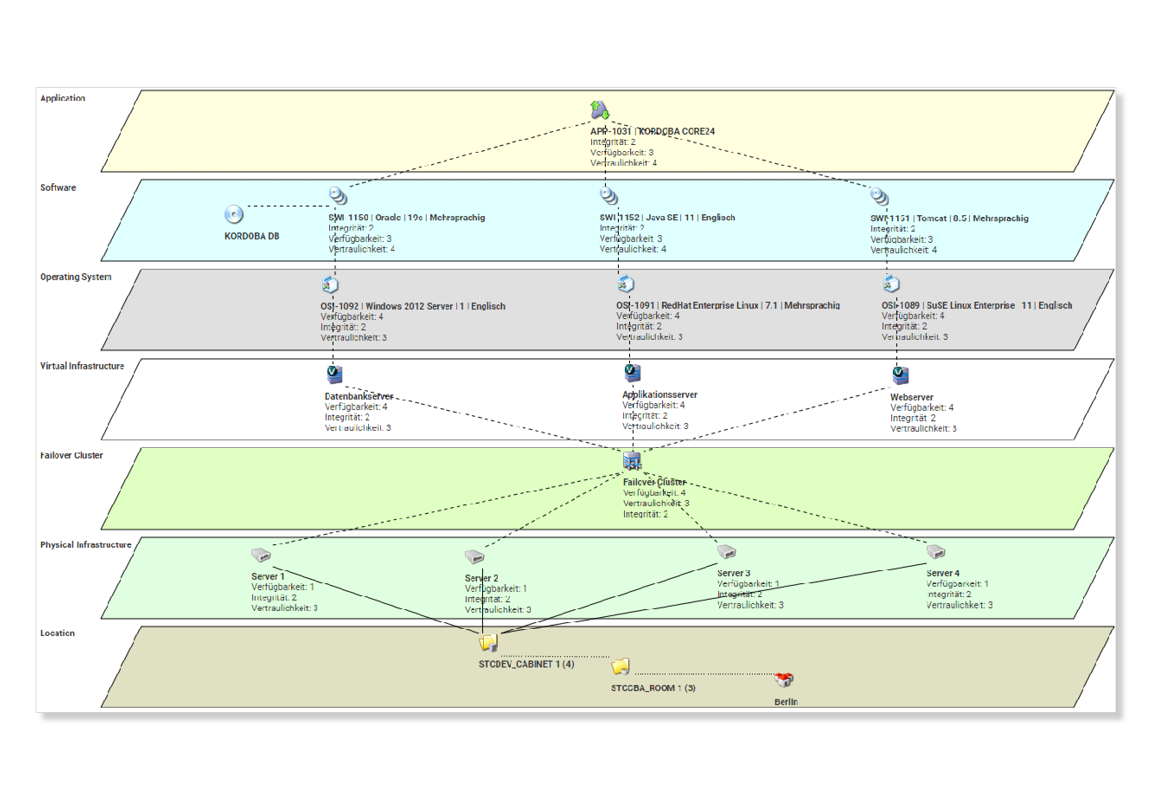
Task: Select the SWI-1150 Oracle software icon
Action: [x=338, y=196]
